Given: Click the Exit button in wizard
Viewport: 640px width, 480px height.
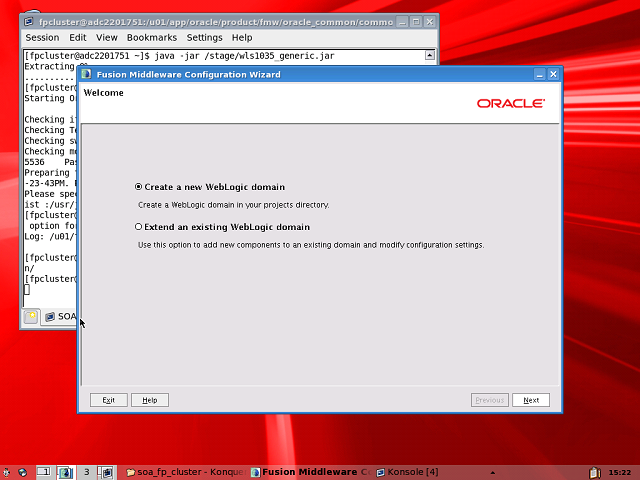Looking at the screenshot, I should [109, 400].
